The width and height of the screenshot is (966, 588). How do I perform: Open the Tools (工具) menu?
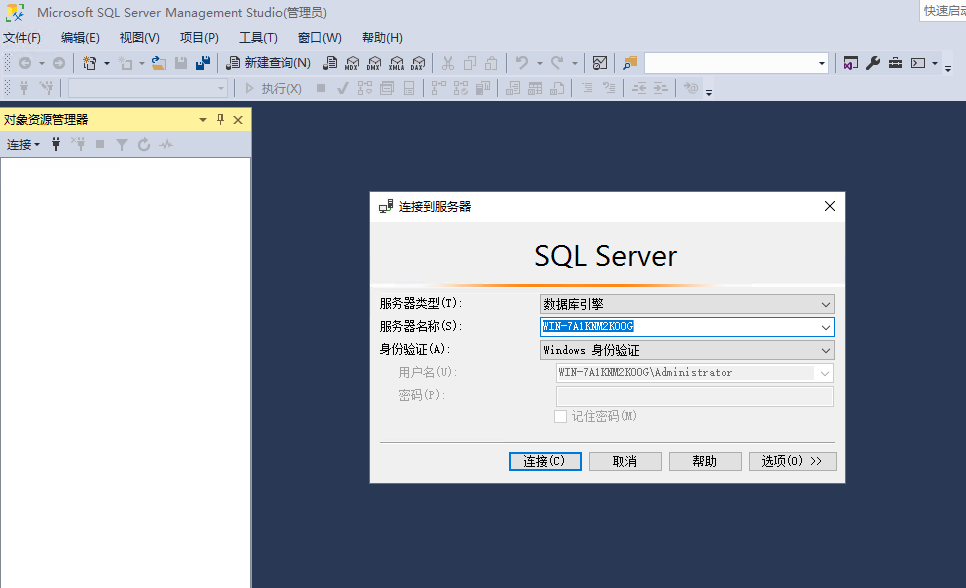tap(258, 38)
